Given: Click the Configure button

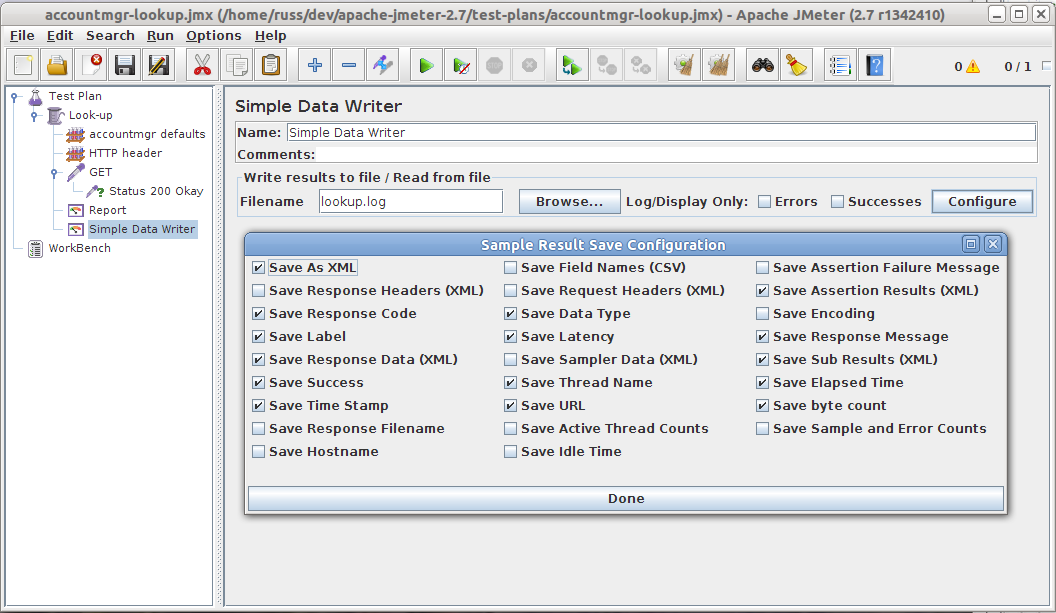Looking at the screenshot, I should 982,201.
